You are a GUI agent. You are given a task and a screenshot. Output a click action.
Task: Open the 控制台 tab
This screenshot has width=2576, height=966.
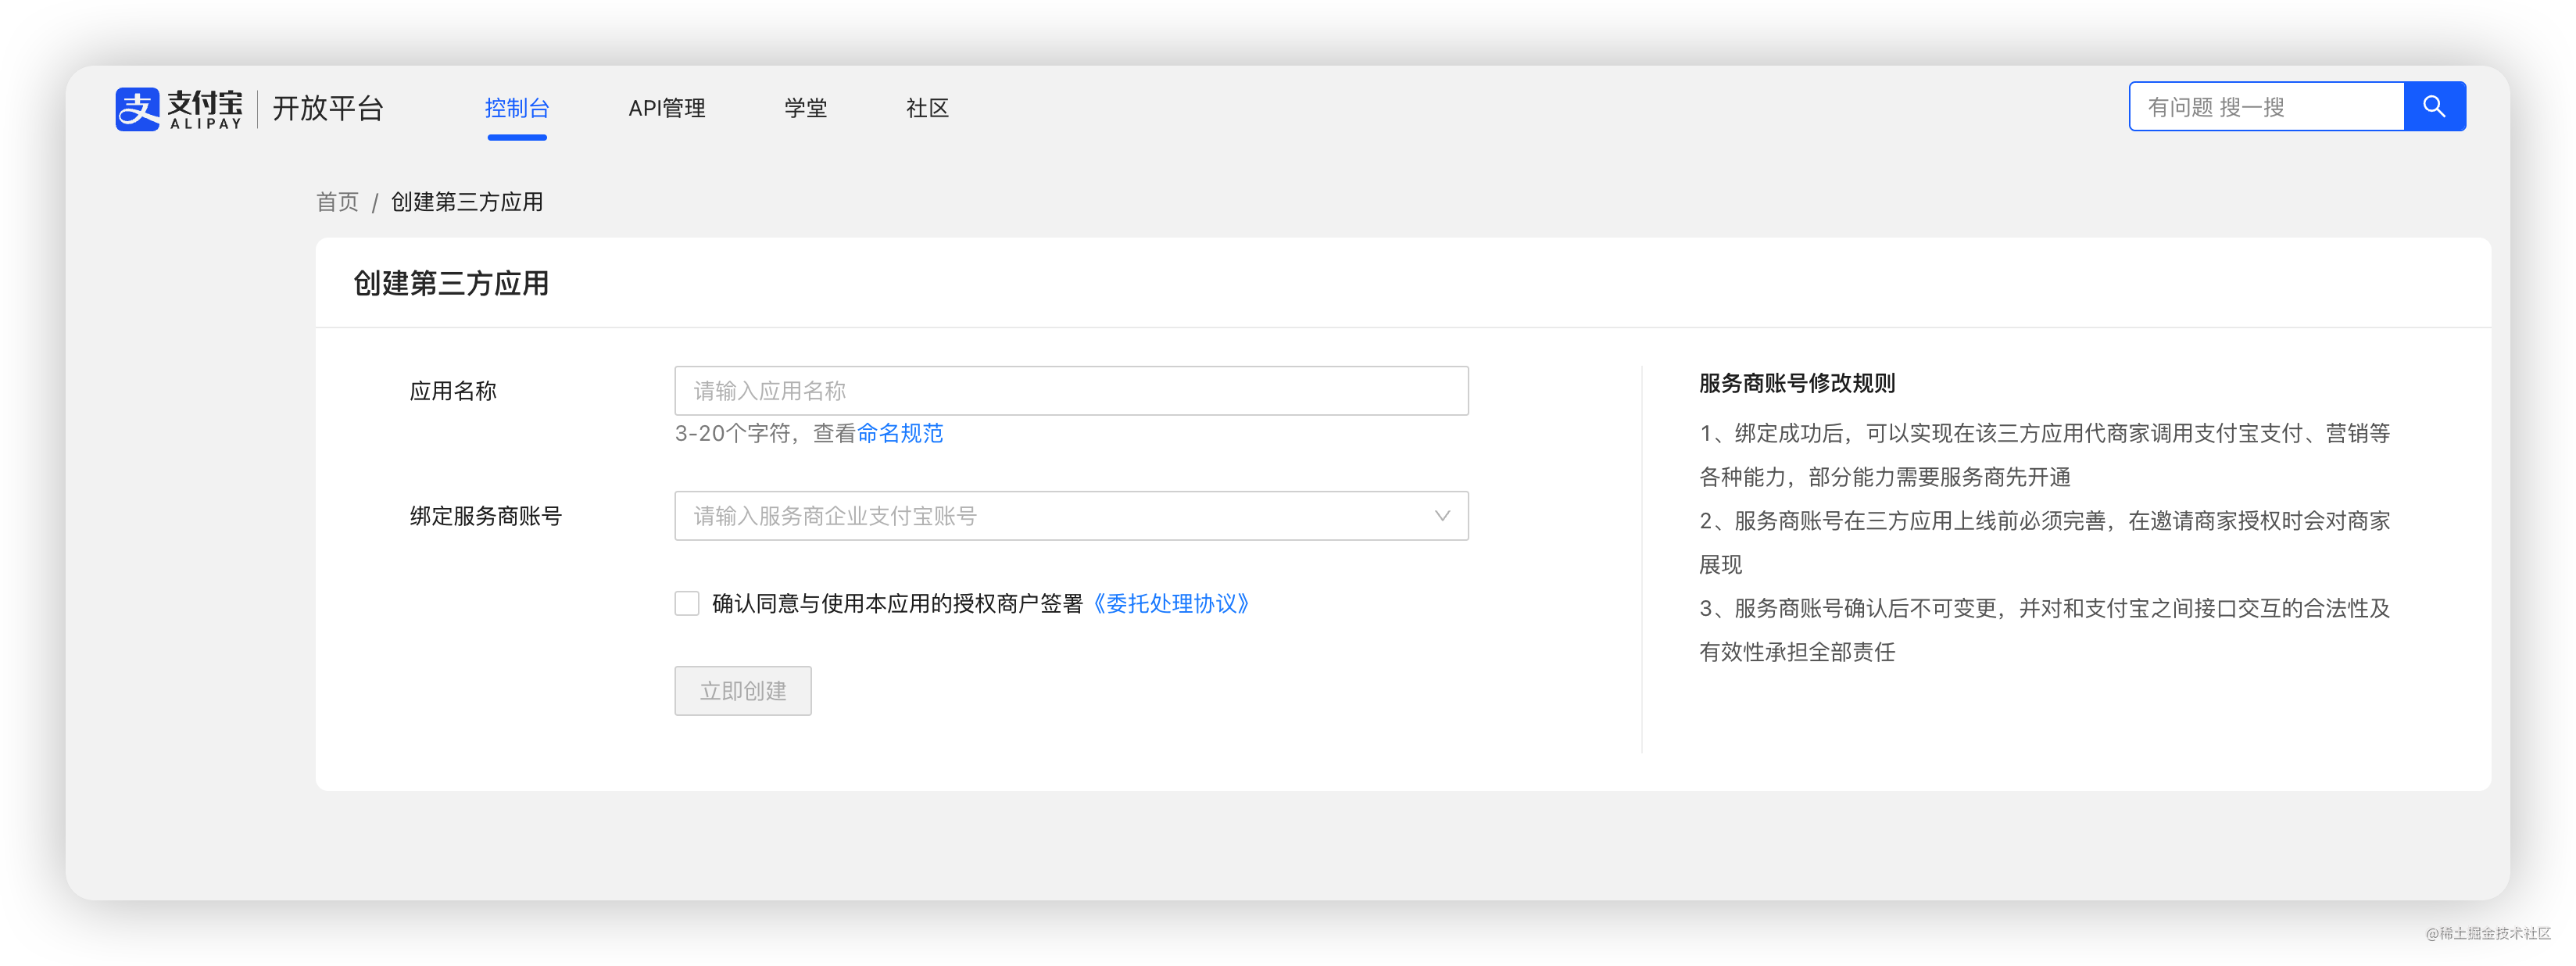tap(517, 108)
